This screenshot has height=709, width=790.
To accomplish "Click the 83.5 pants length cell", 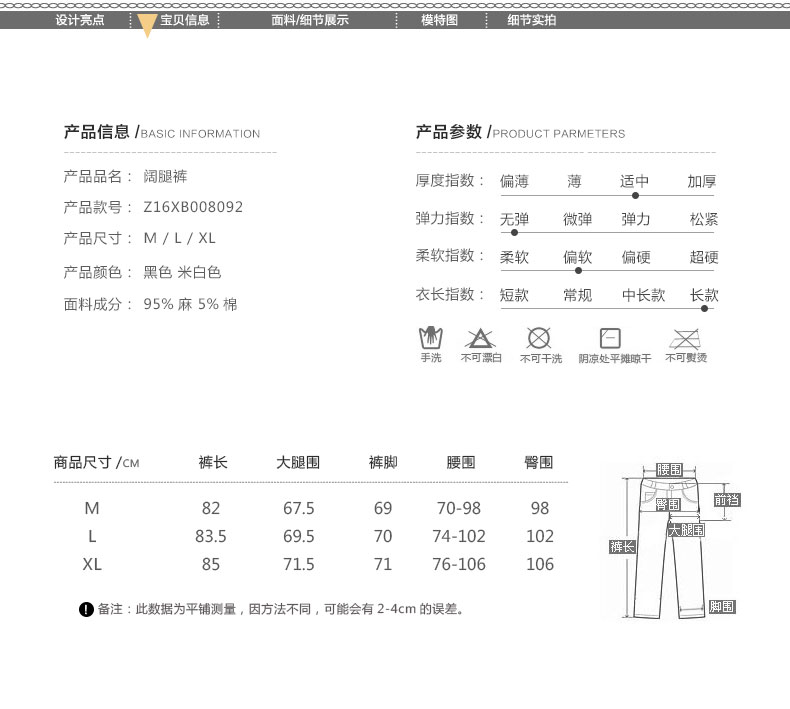I will pos(211,536).
